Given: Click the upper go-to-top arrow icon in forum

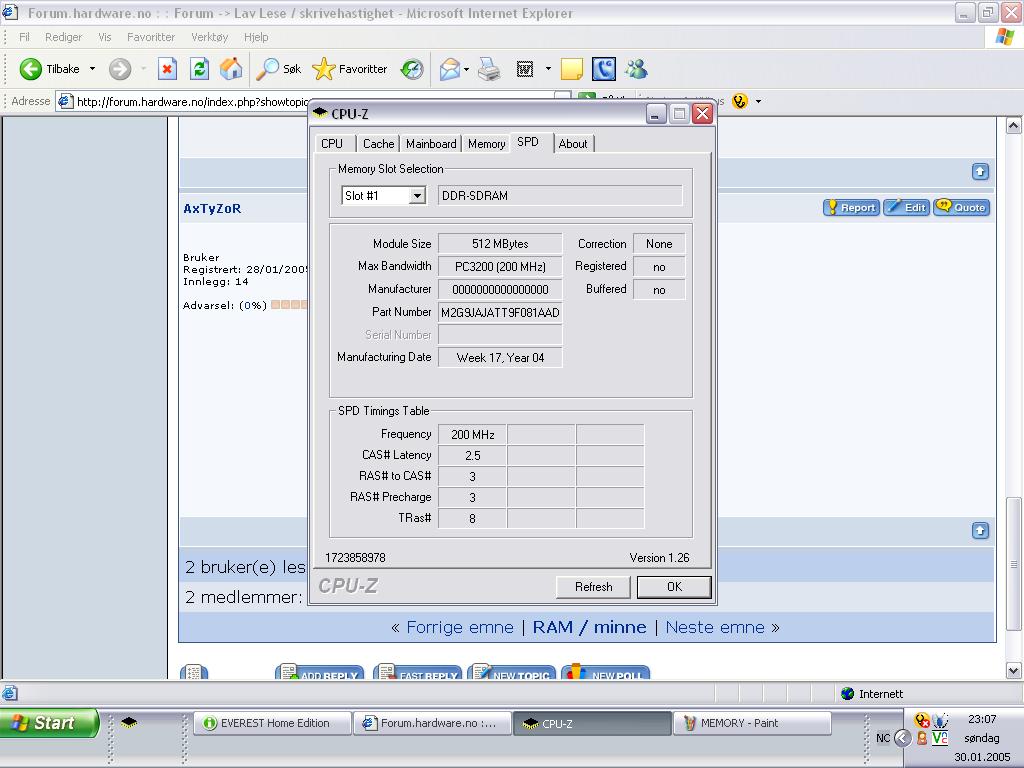Looking at the screenshot, I should pyautogui.click(x=980, y=171).
